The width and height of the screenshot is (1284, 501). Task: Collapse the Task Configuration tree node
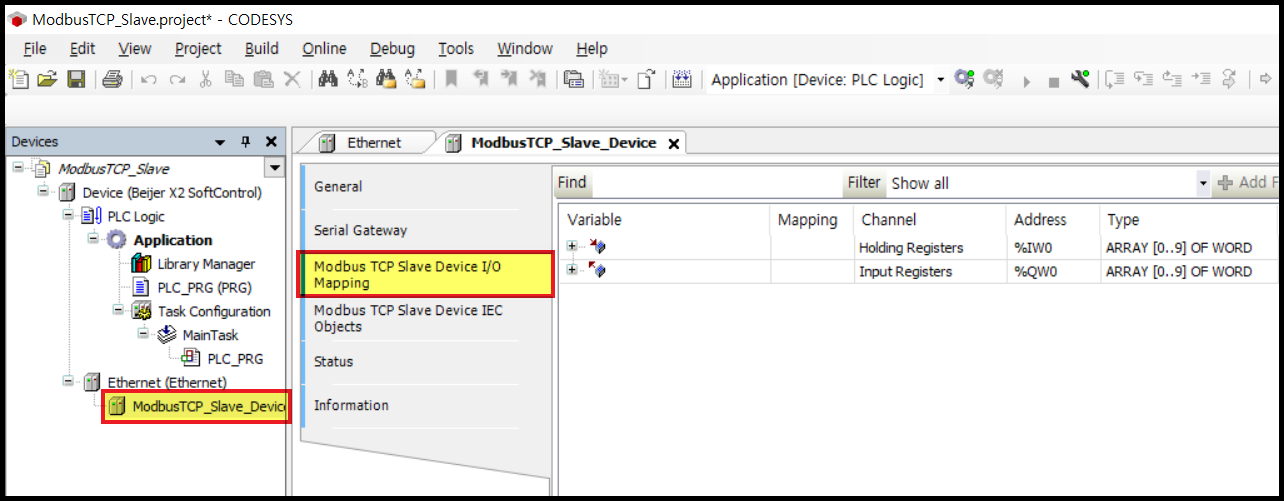click(117, 311)
